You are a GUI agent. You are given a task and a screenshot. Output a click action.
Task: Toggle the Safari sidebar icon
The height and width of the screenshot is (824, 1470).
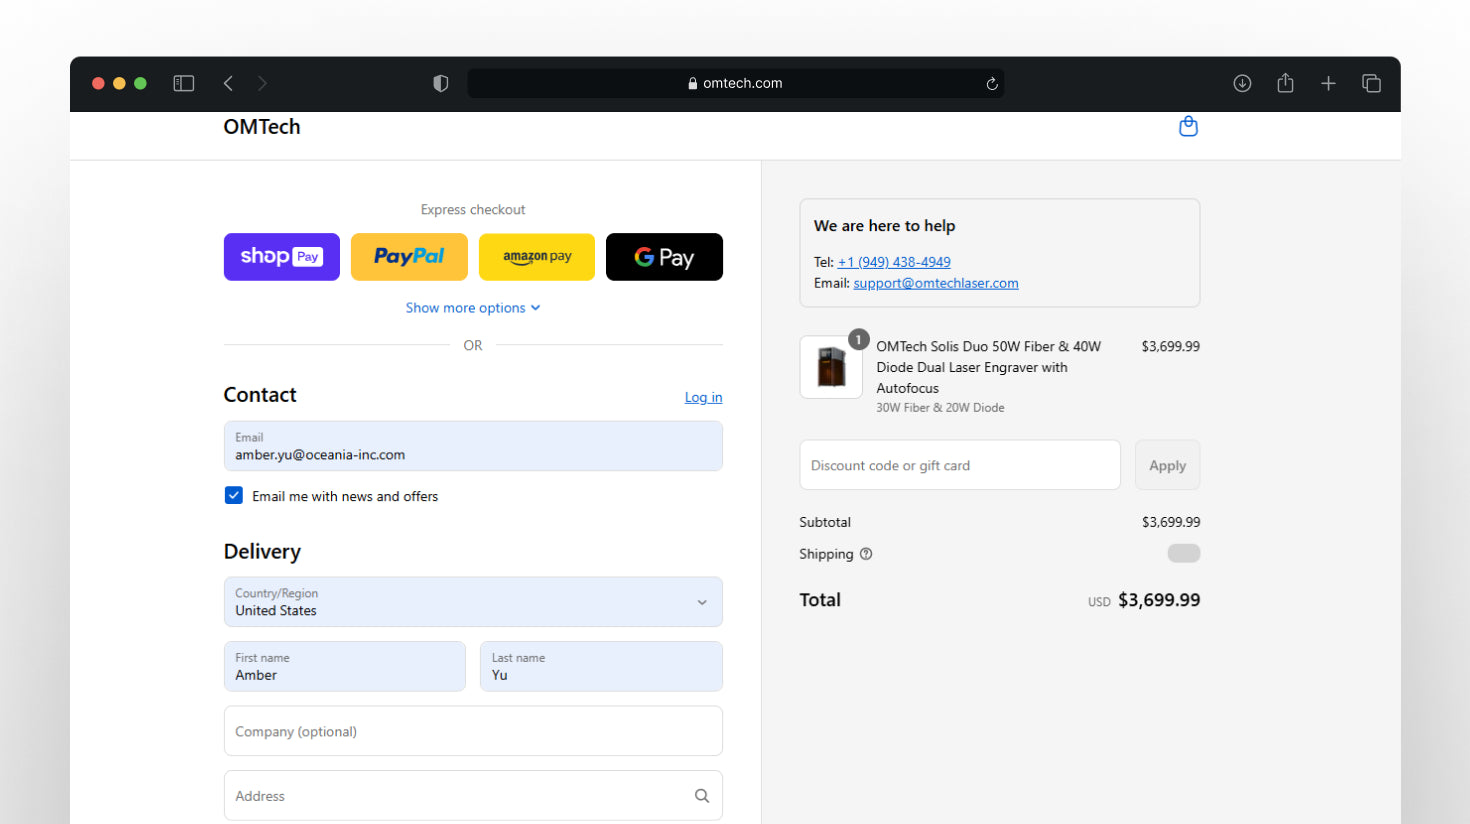point(183,83)
